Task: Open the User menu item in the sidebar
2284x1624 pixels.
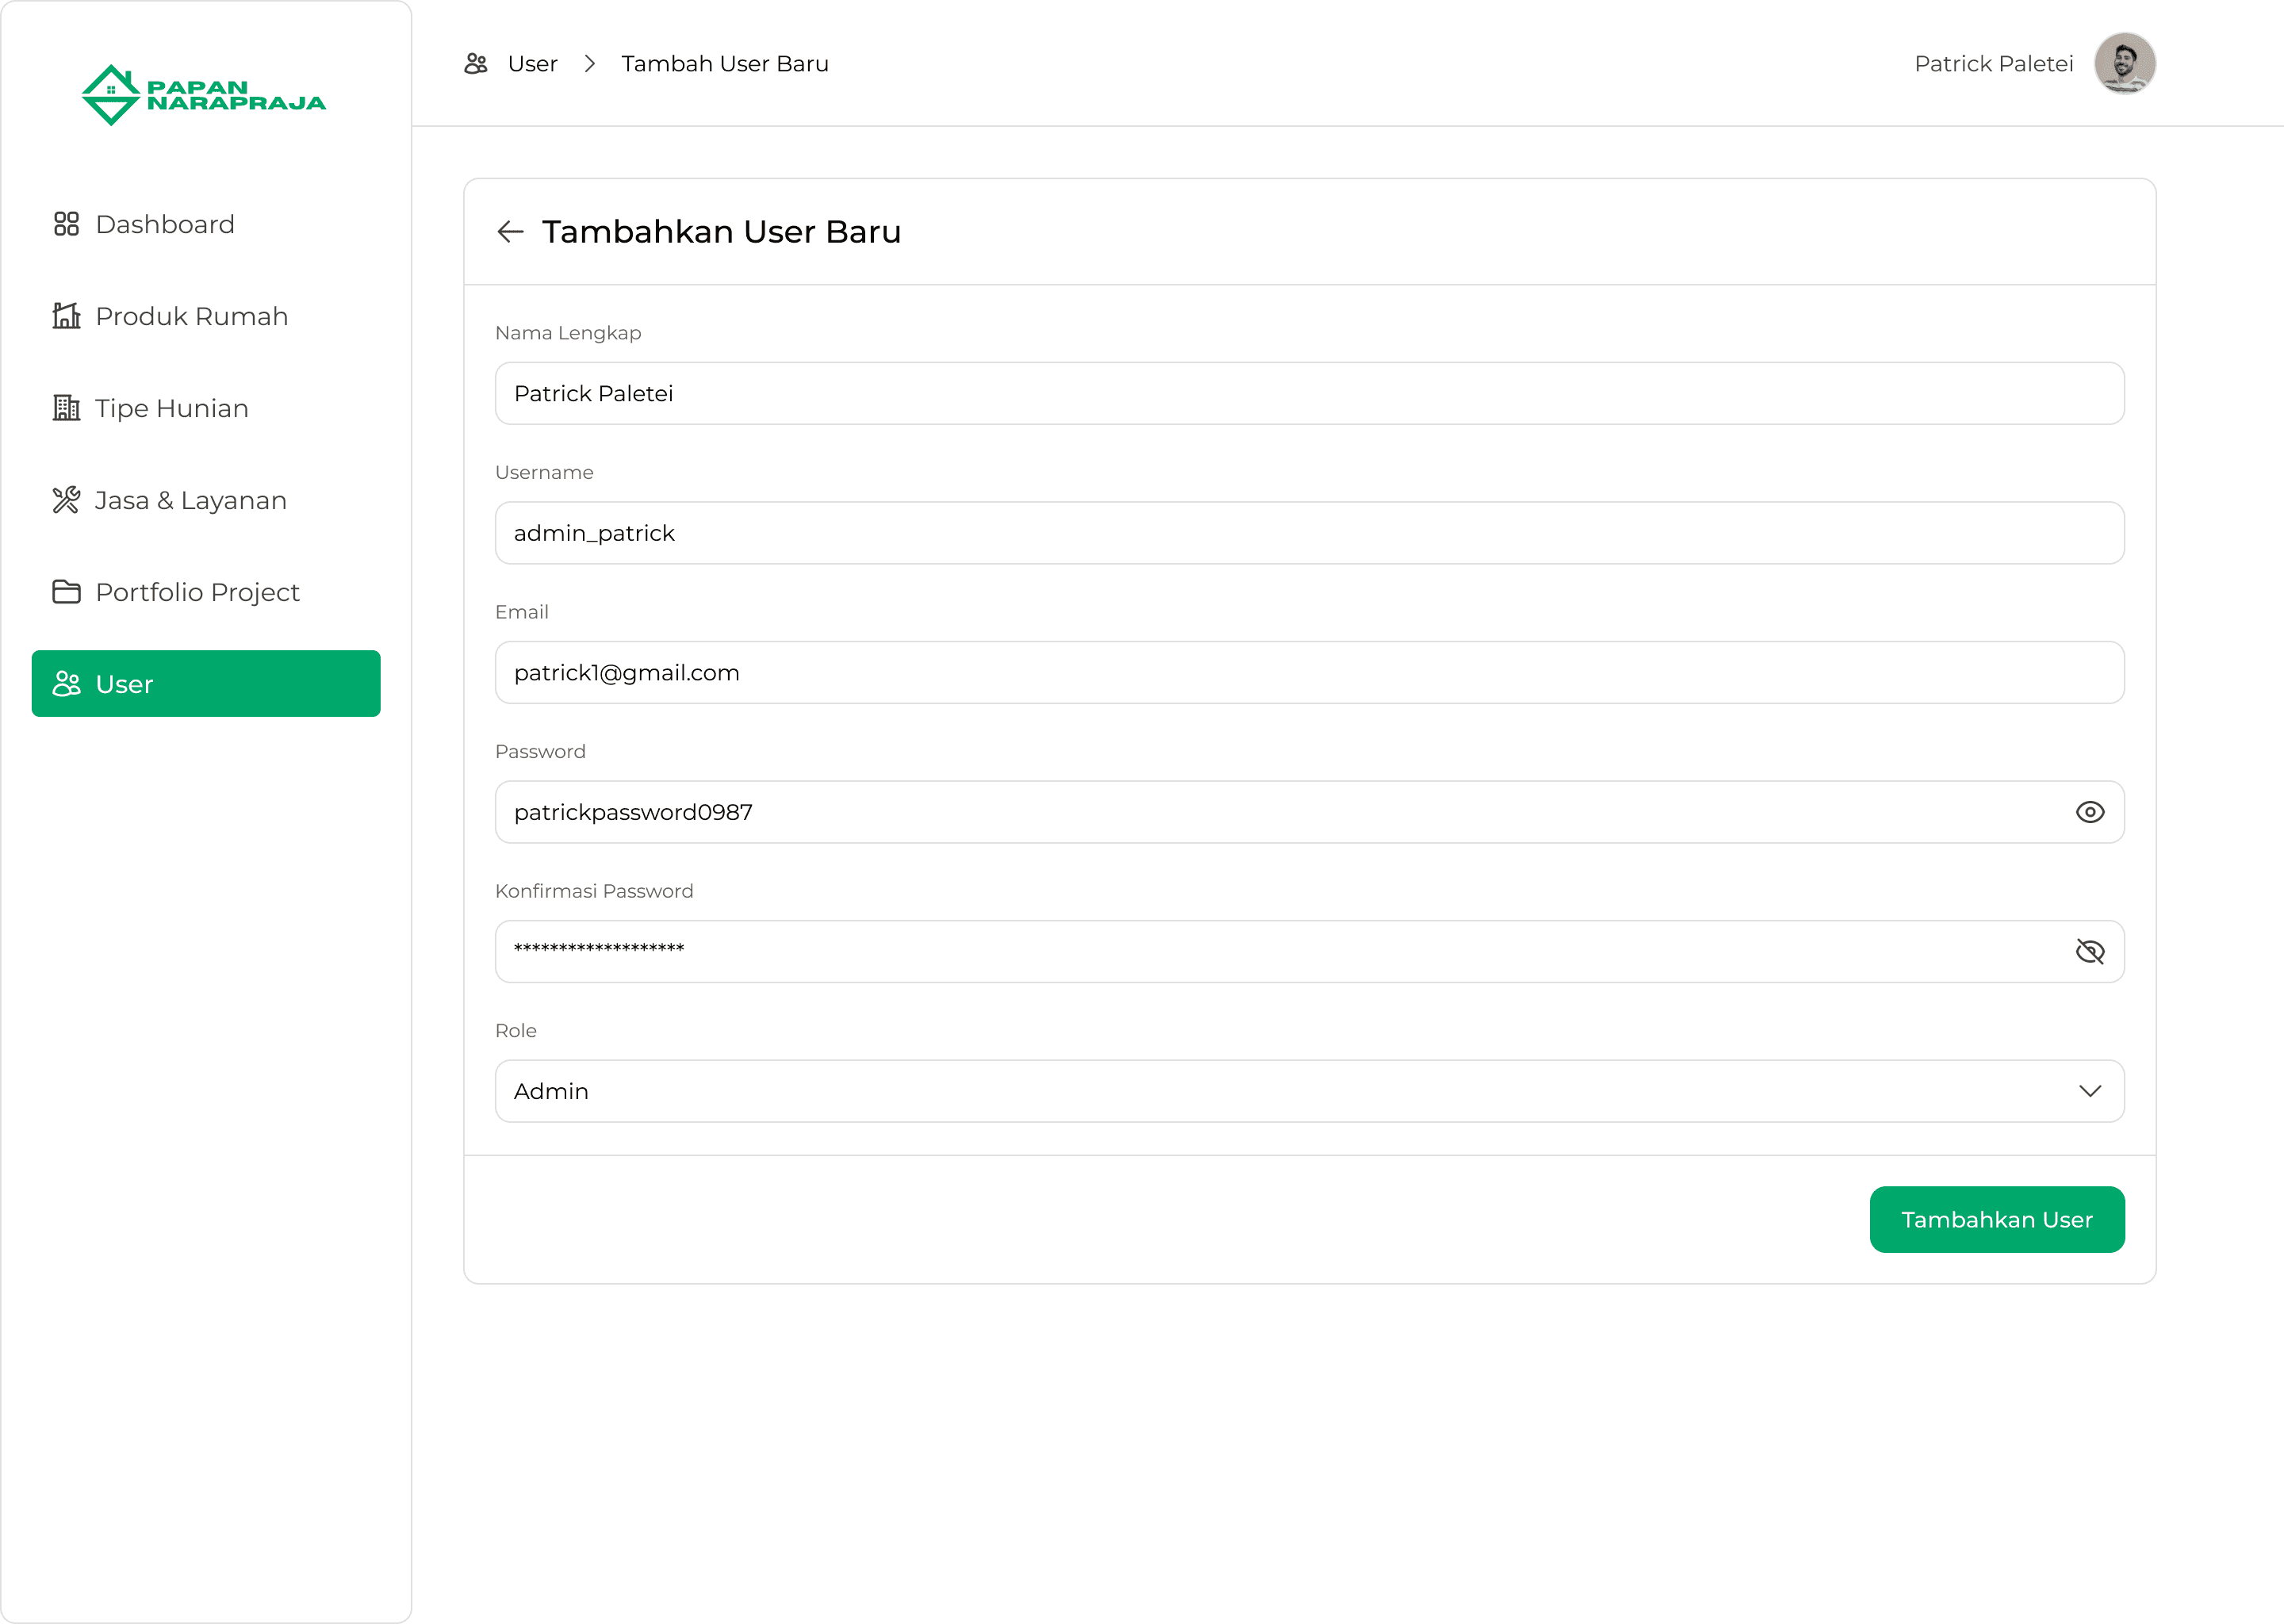Action: pyautogui.click(x=206, y=684)
